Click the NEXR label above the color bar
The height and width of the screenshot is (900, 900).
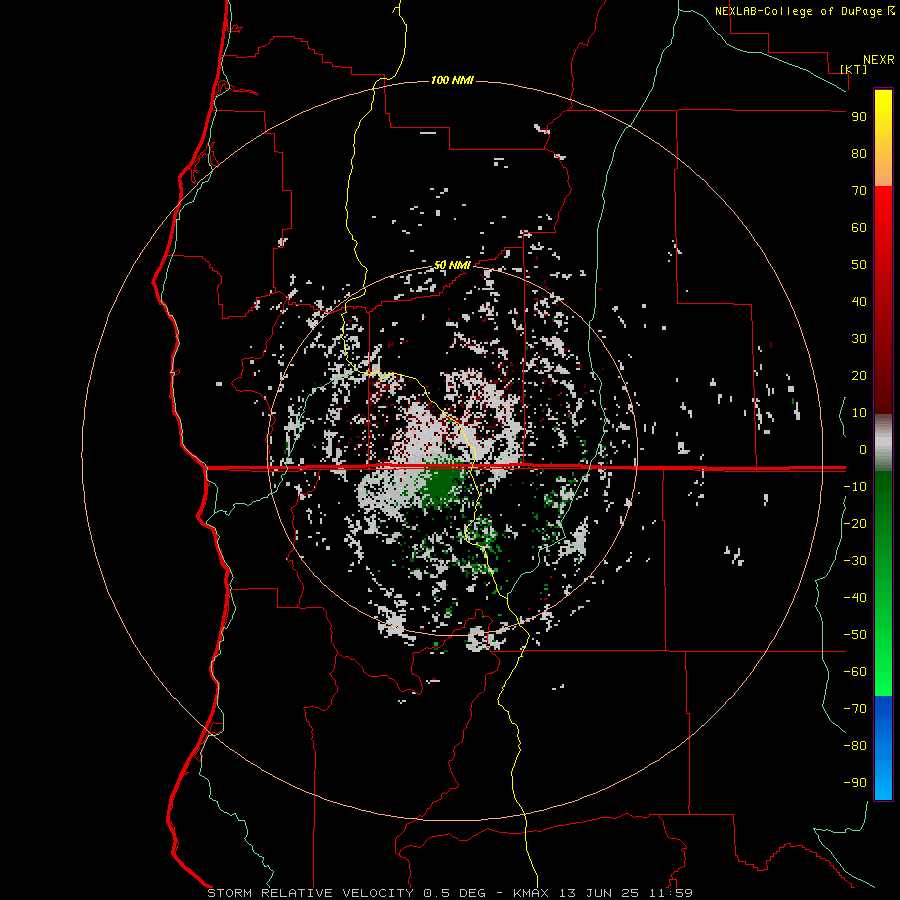point(878,59)
